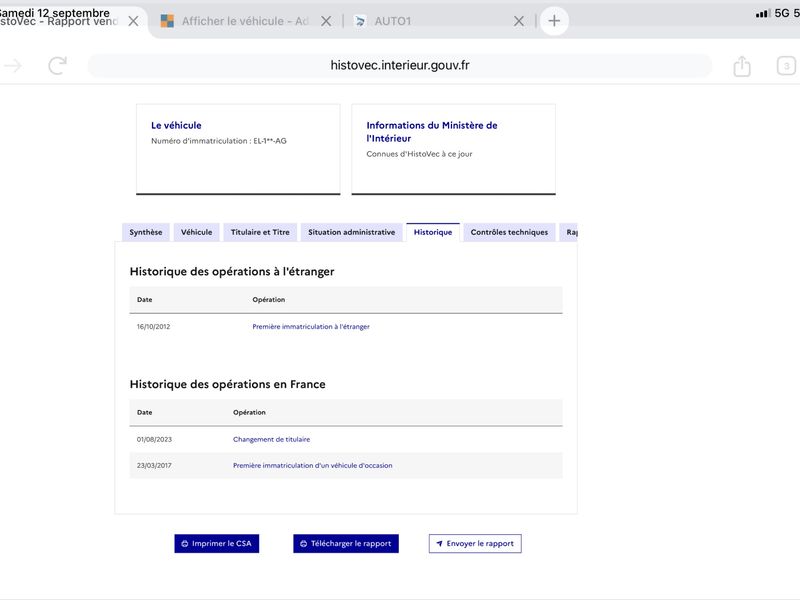Close the HistoVec Rapport tab
The height and width of the screenshot is (600, 800).
tap(133, 21)
